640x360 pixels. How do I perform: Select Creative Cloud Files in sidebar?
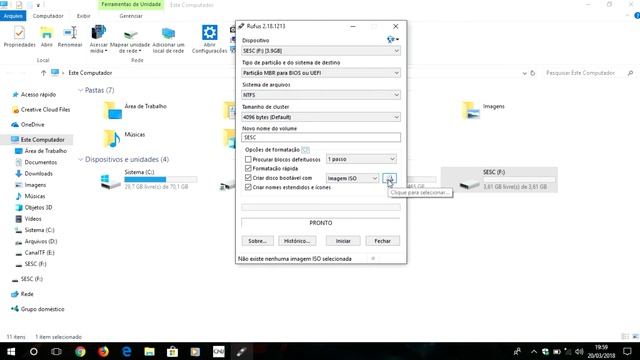(45, 109)
